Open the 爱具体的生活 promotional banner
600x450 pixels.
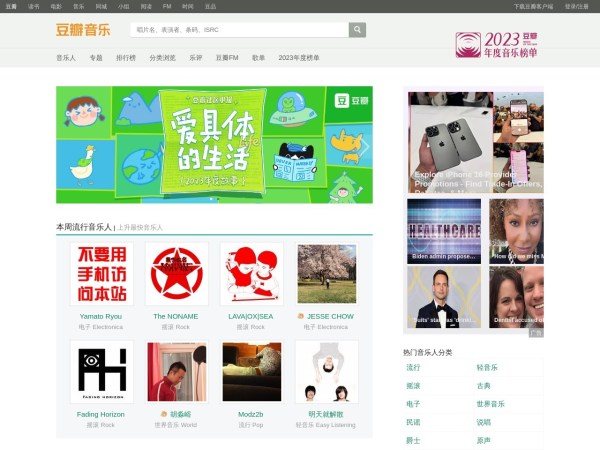(214, 145)
